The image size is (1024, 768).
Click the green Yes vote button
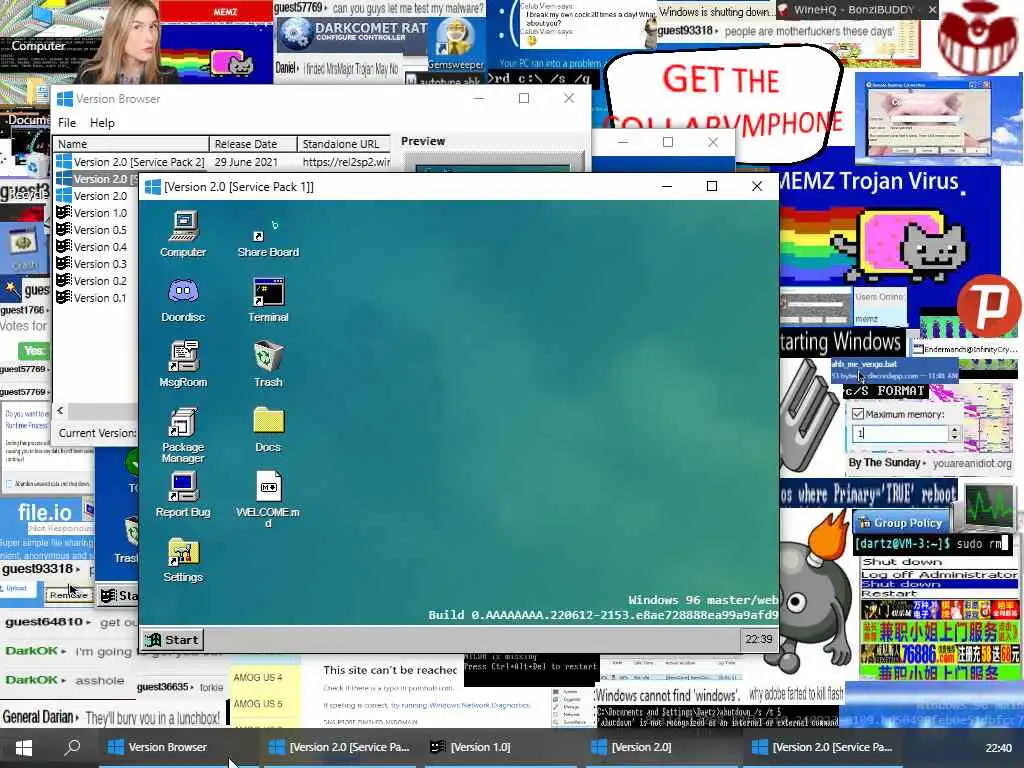click(34, 351)
